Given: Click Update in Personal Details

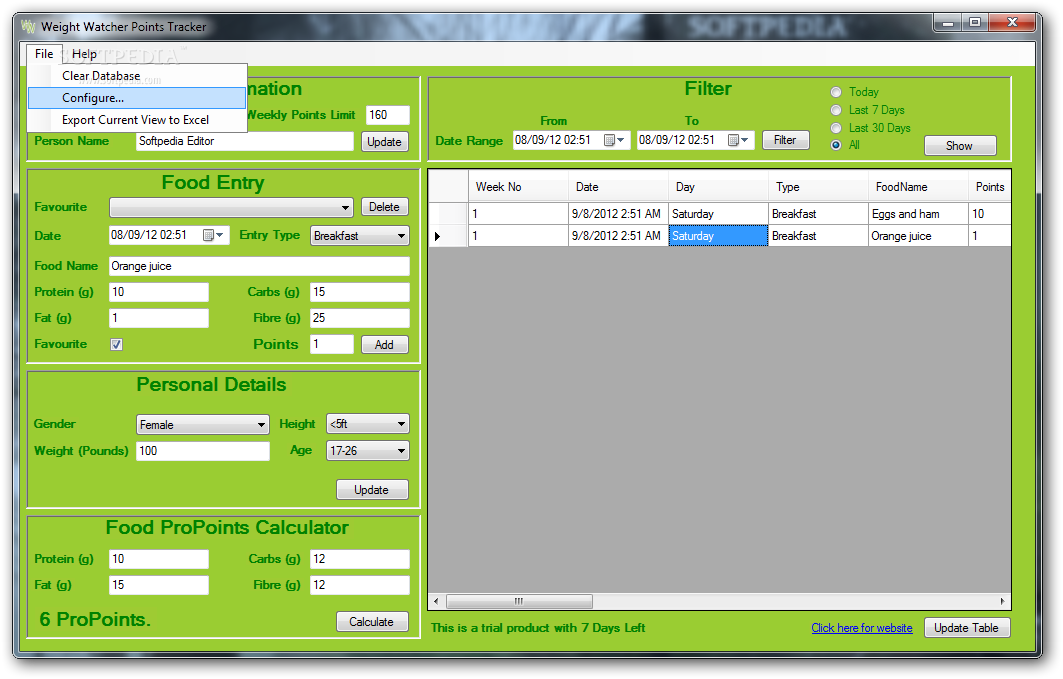Looking at the screenshot, I should click(372, 490).
